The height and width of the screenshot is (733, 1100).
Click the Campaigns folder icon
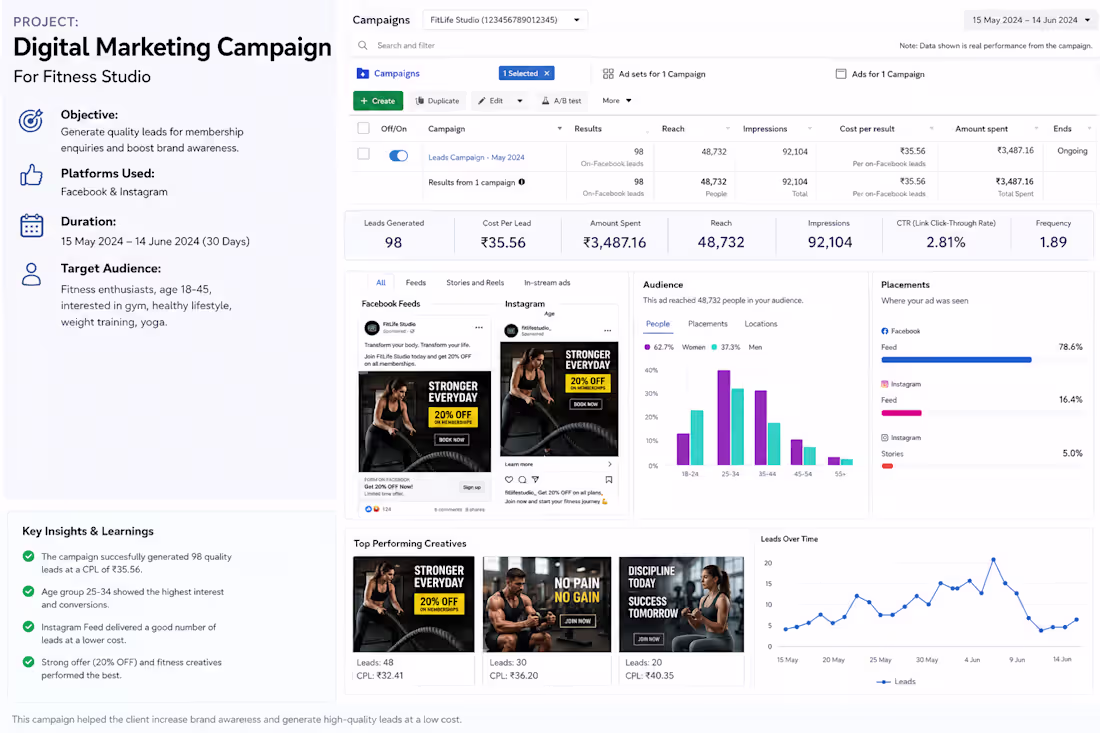(x=363, y=74)
